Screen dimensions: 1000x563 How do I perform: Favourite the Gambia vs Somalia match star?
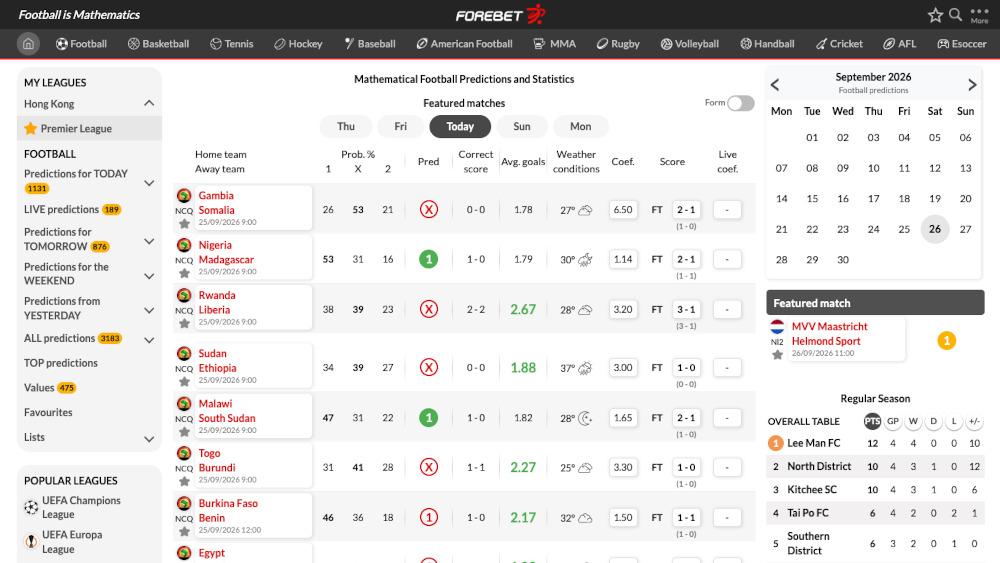(x=184, y=224)
